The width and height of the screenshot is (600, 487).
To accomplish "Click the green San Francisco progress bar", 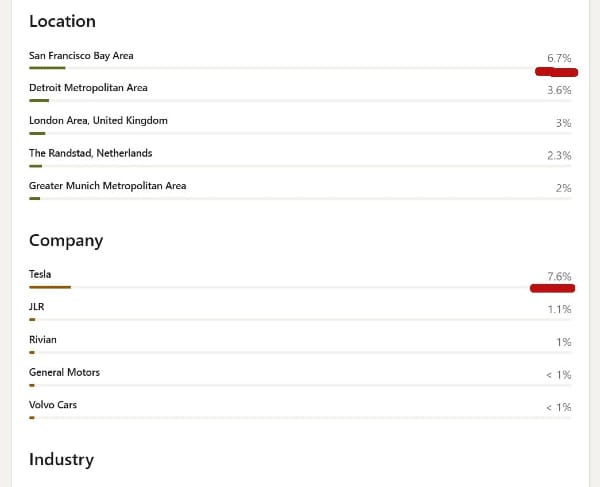I will click(47, 68).
